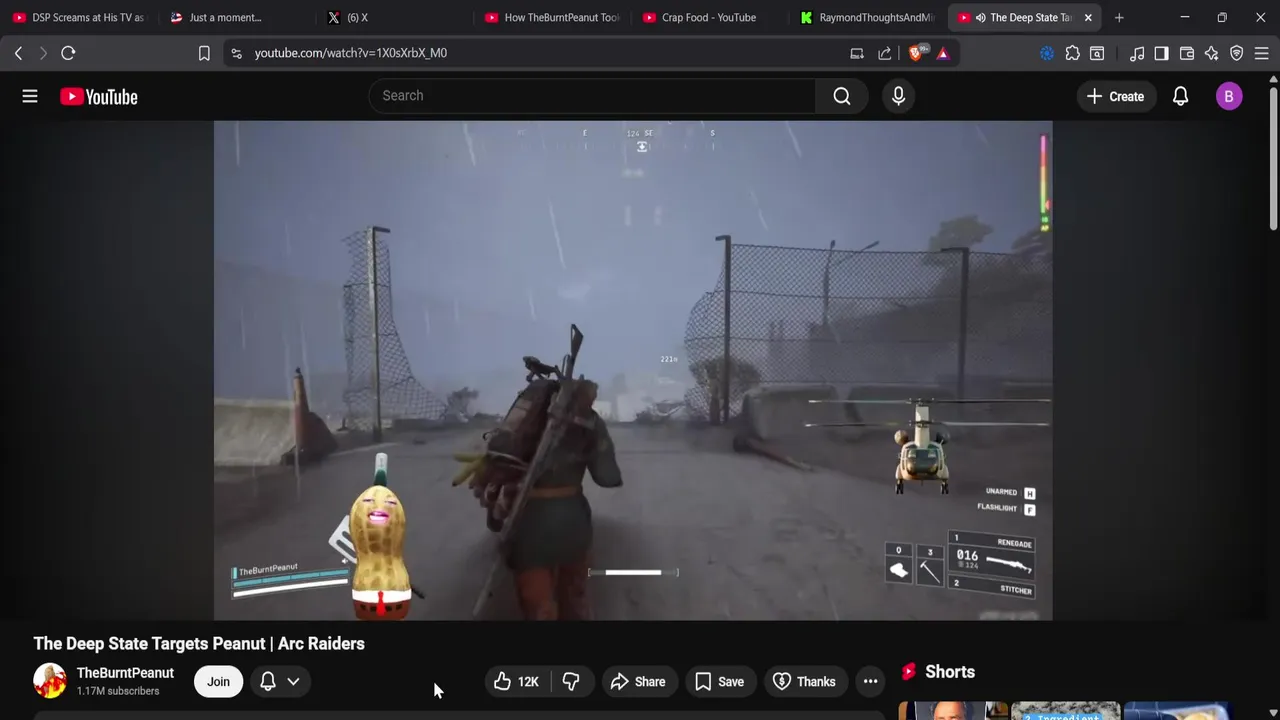The image size is (1280, 720).
Task: Open YouTube notifications bell
Action: (1180, 96)
